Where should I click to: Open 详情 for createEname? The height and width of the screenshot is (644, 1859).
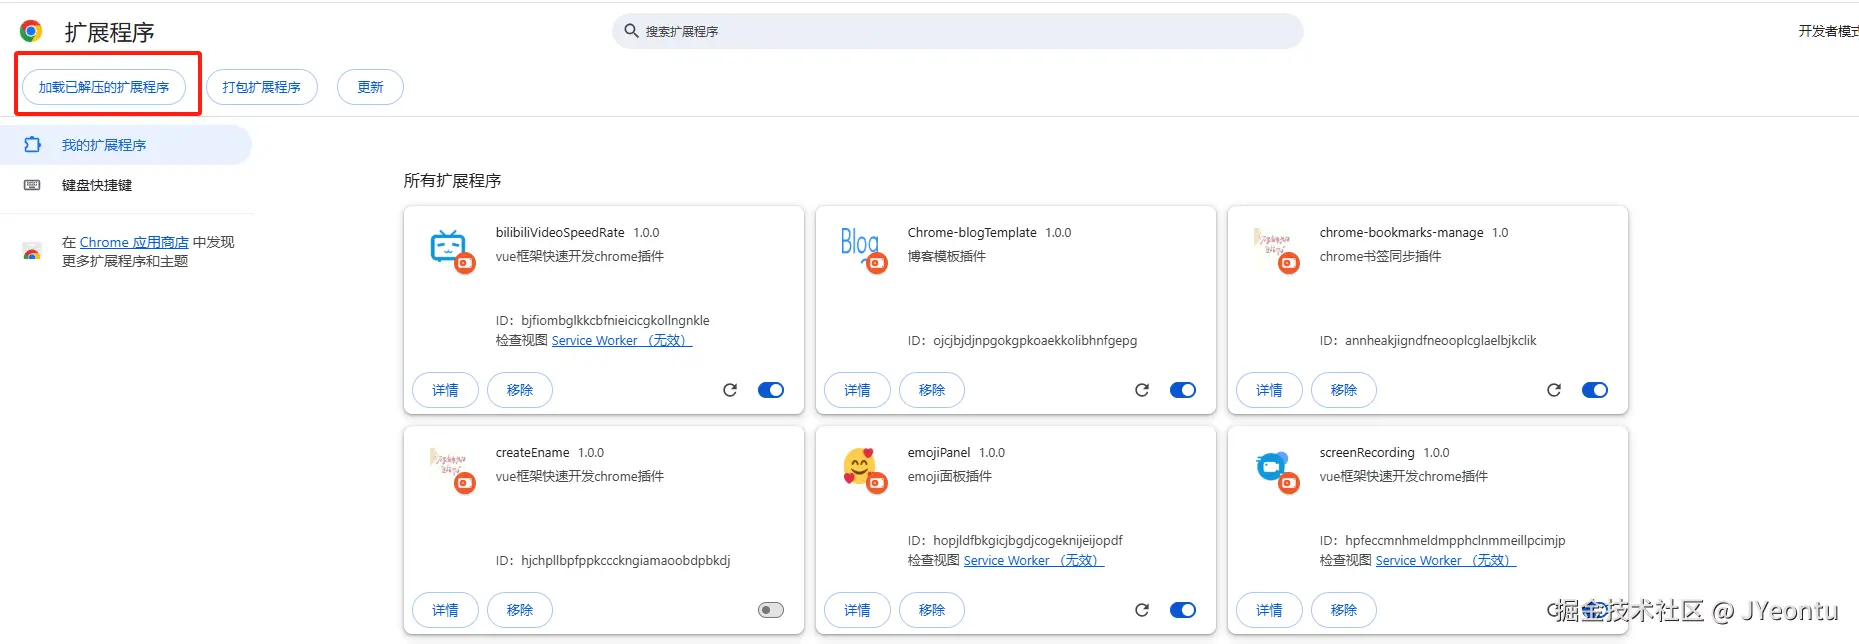click(446, 610)
